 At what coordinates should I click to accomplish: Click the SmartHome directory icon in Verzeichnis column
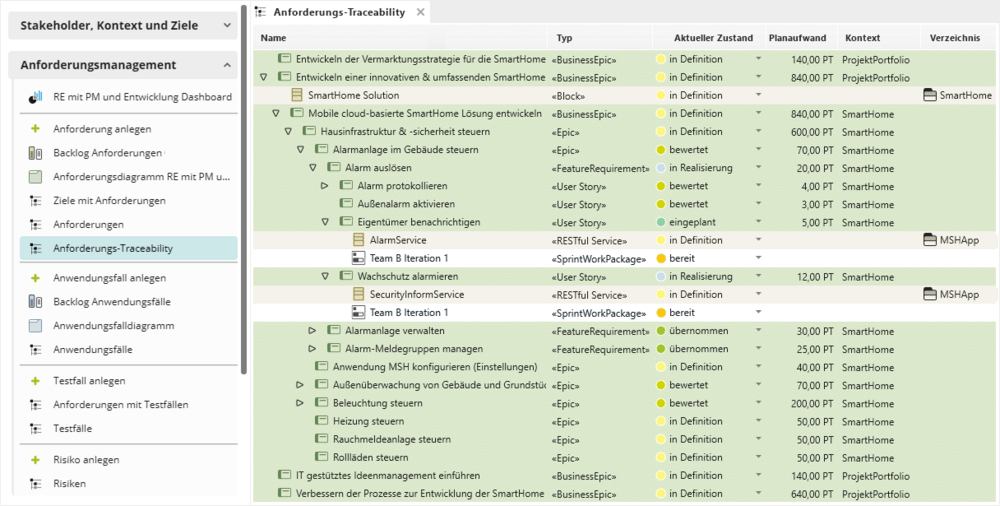click(x=929, y=95)
